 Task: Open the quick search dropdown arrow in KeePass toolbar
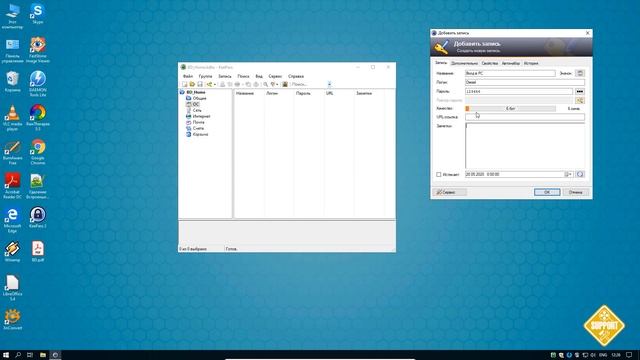(x=329, y=84)
